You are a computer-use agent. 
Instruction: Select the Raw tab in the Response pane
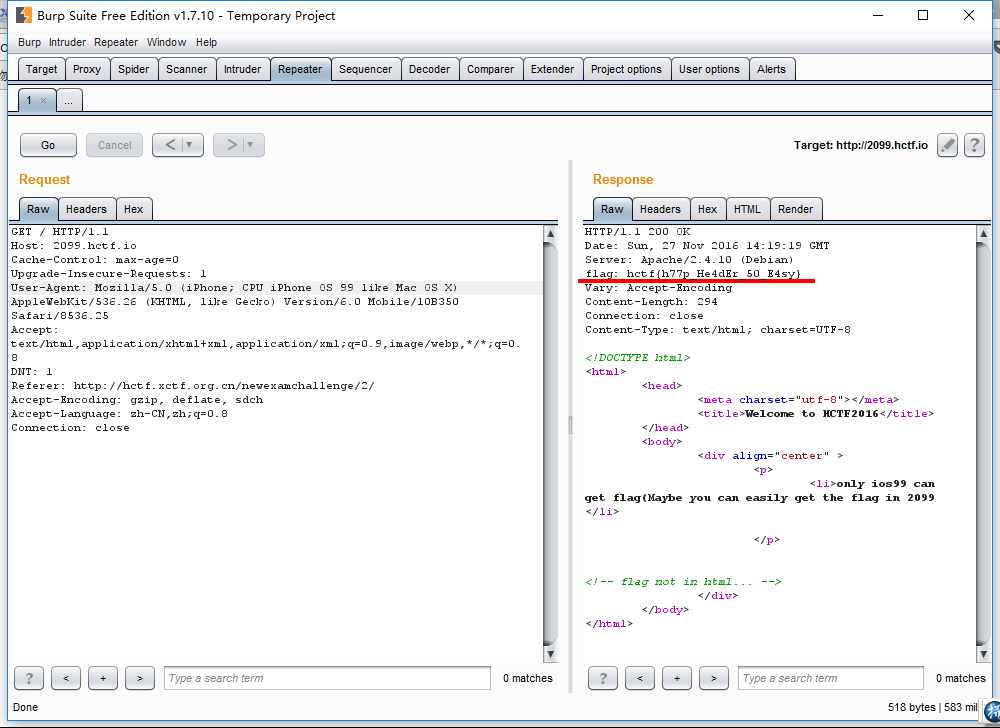tap(612, 209)
